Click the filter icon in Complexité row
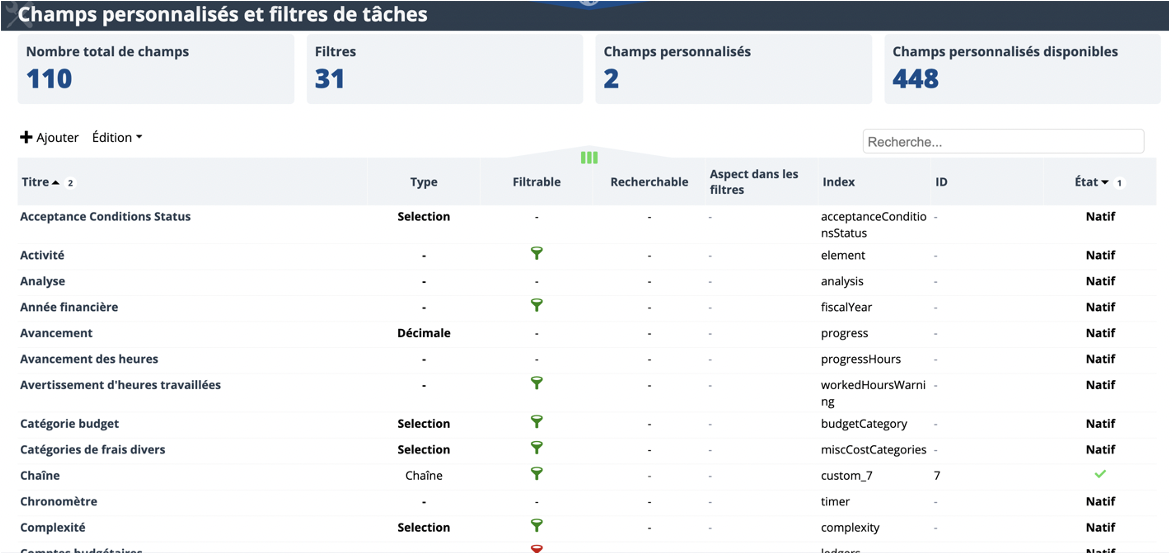The image size is (1172, 556). point(536,525)
